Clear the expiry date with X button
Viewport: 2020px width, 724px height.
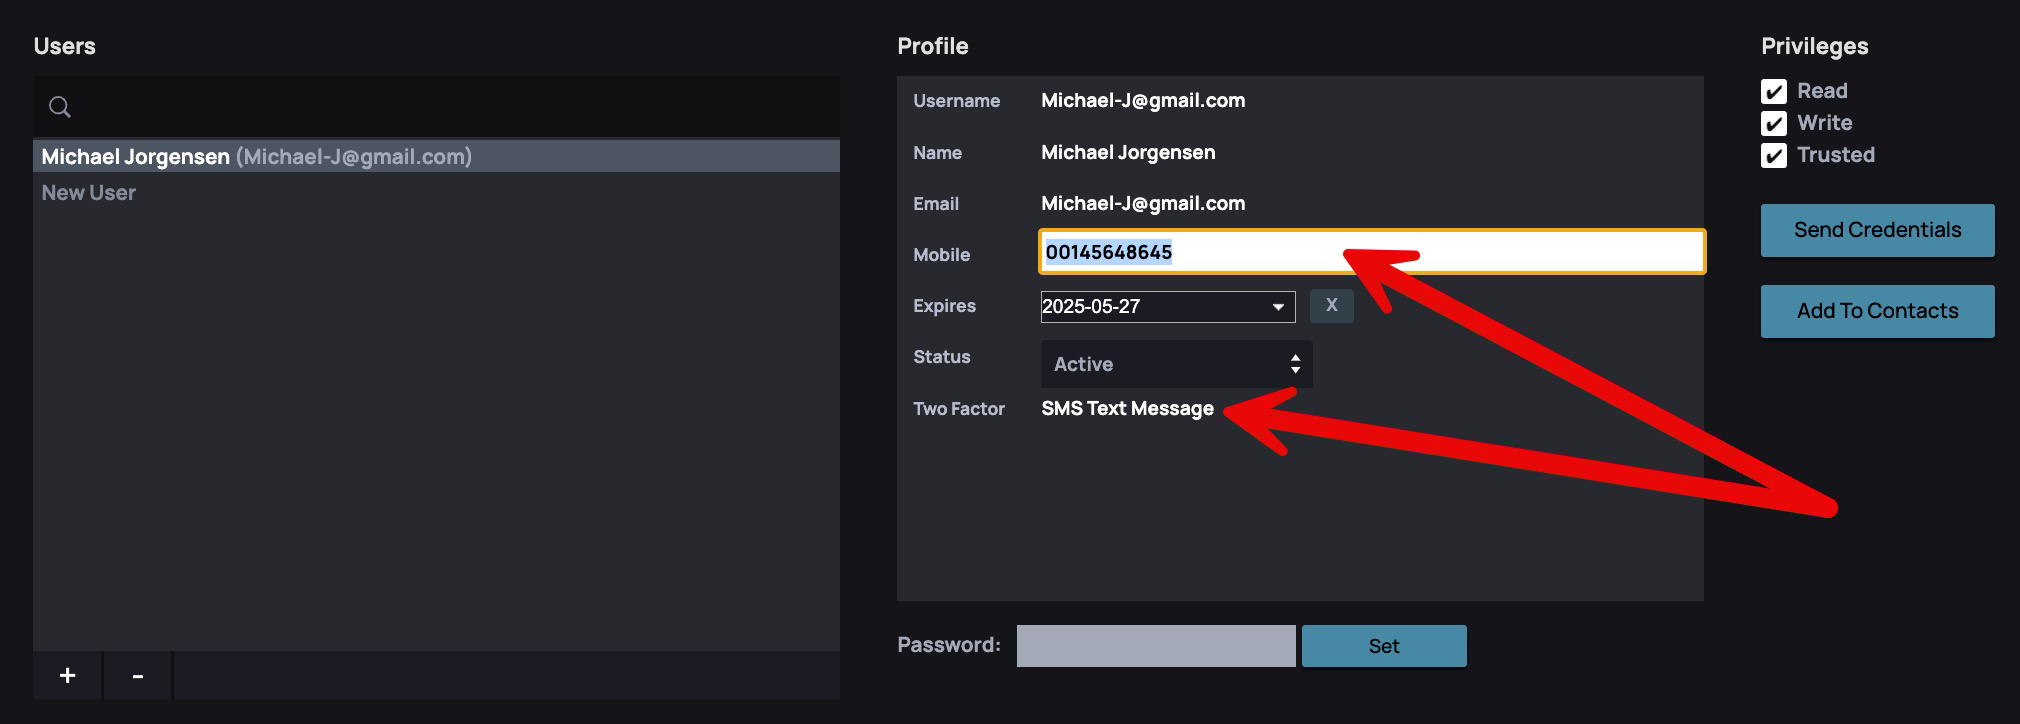click(1331, 306)
